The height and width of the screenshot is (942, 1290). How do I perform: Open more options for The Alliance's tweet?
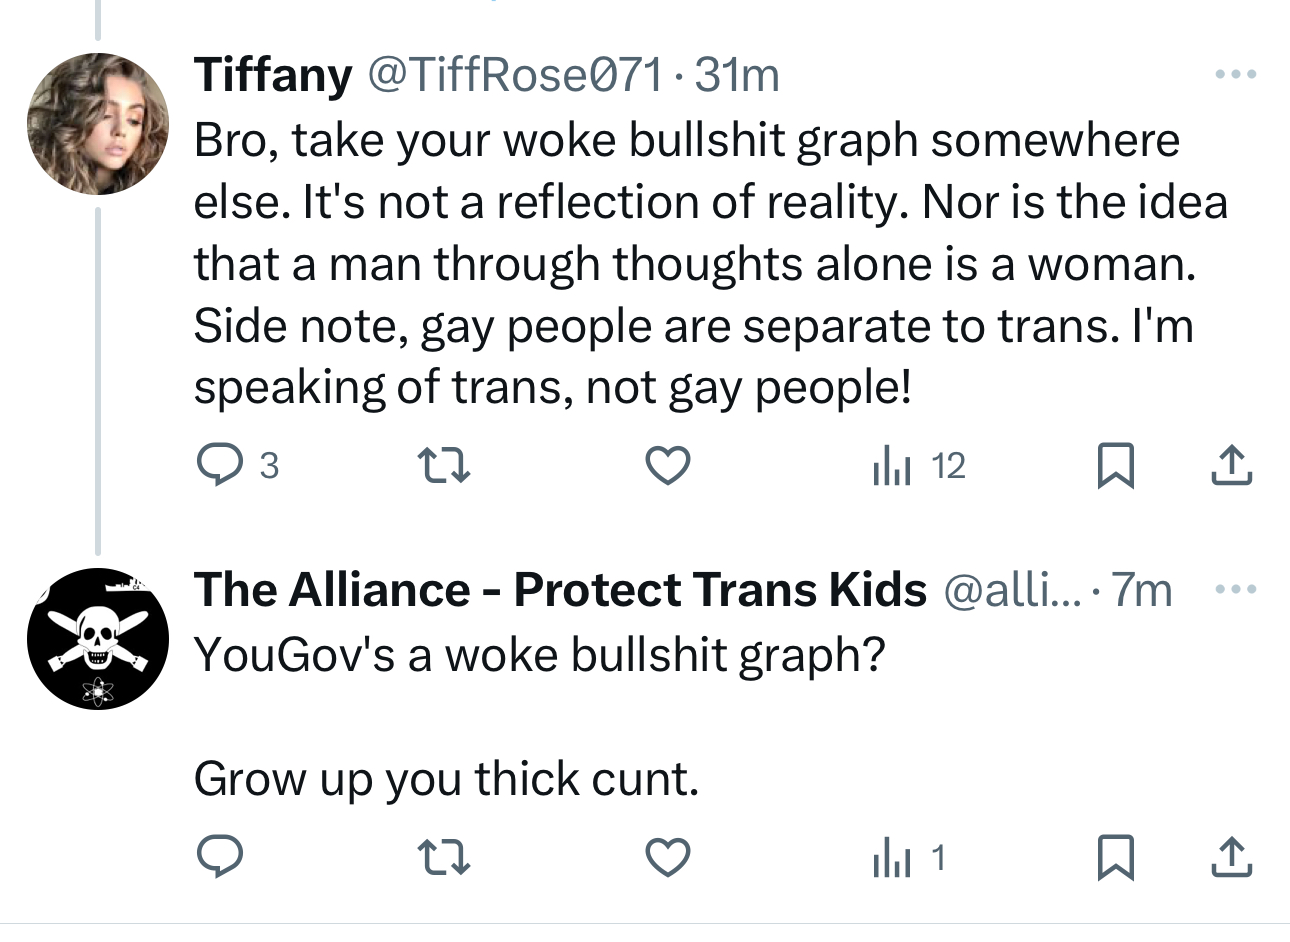[1235, 590]
